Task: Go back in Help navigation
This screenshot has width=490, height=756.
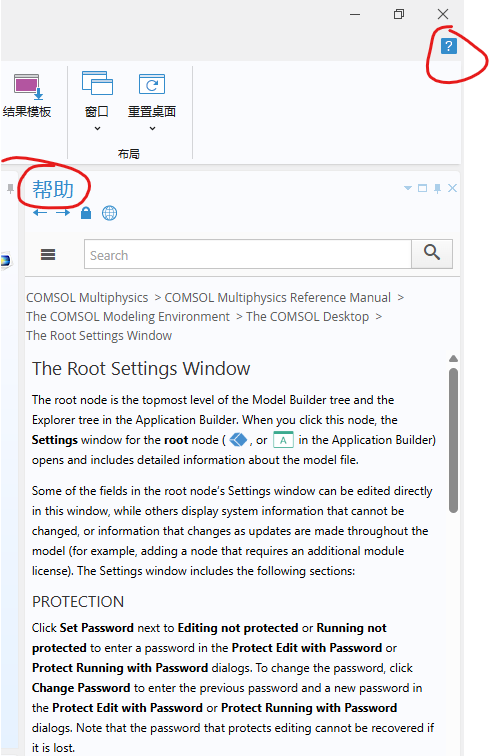Action: [x=40, y=213]
